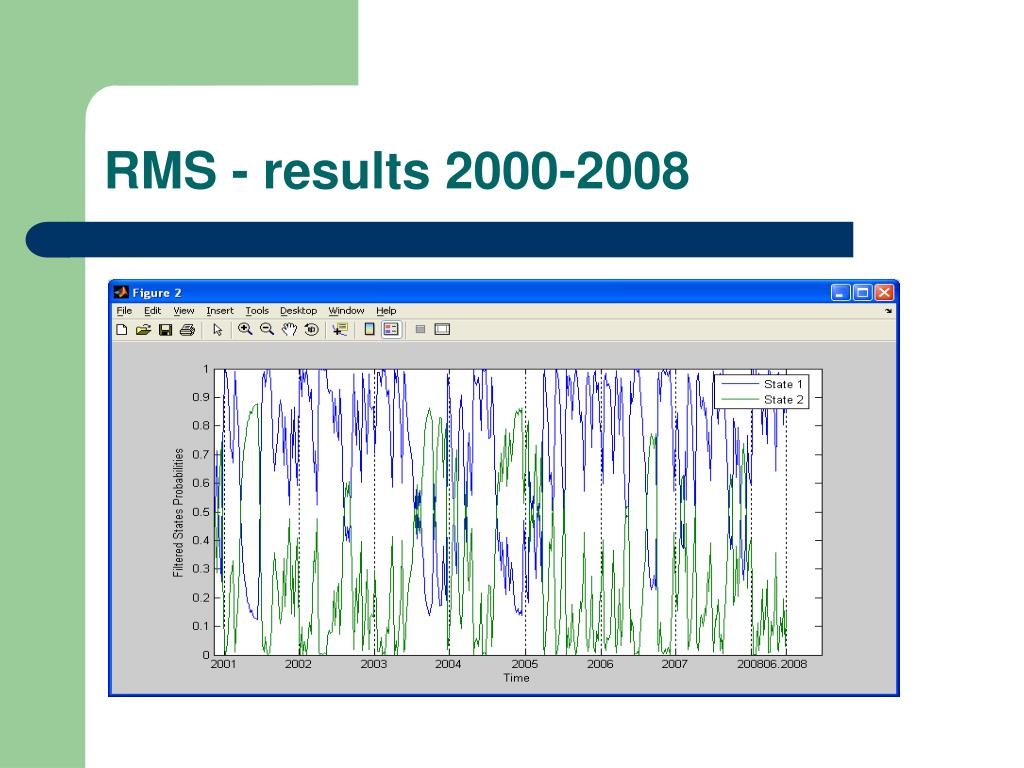Click the Hide Plot Tools icon
The height and width of the screenshot is (768, 1024).
pyautogui.click(x=420, y=329)
